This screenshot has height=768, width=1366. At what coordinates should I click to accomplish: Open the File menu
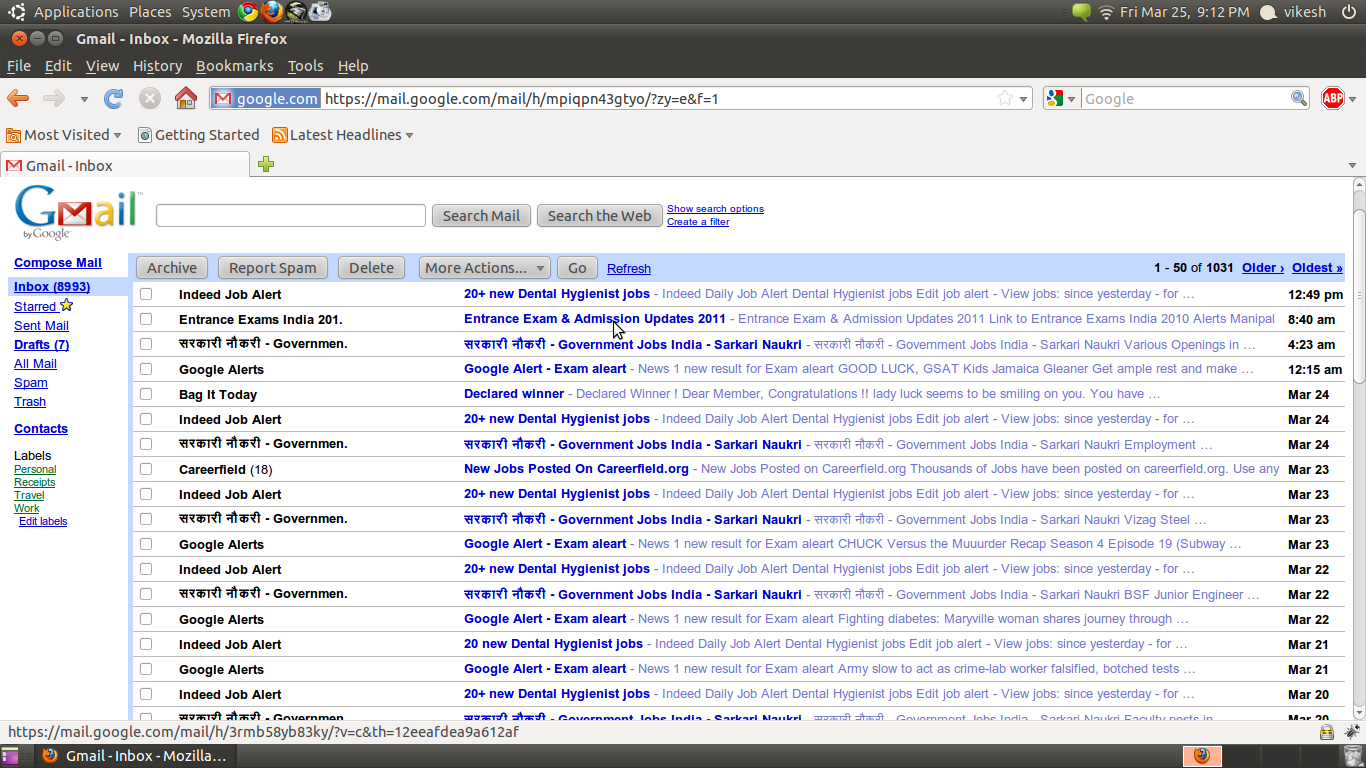19,66
